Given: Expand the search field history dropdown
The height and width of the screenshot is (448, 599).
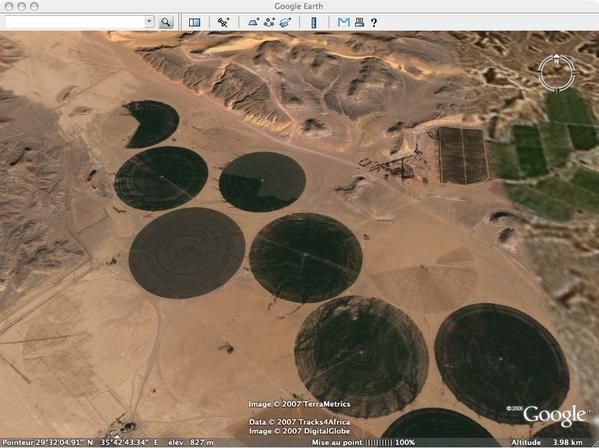Looking at the screenshot, I should coord(149,22).
